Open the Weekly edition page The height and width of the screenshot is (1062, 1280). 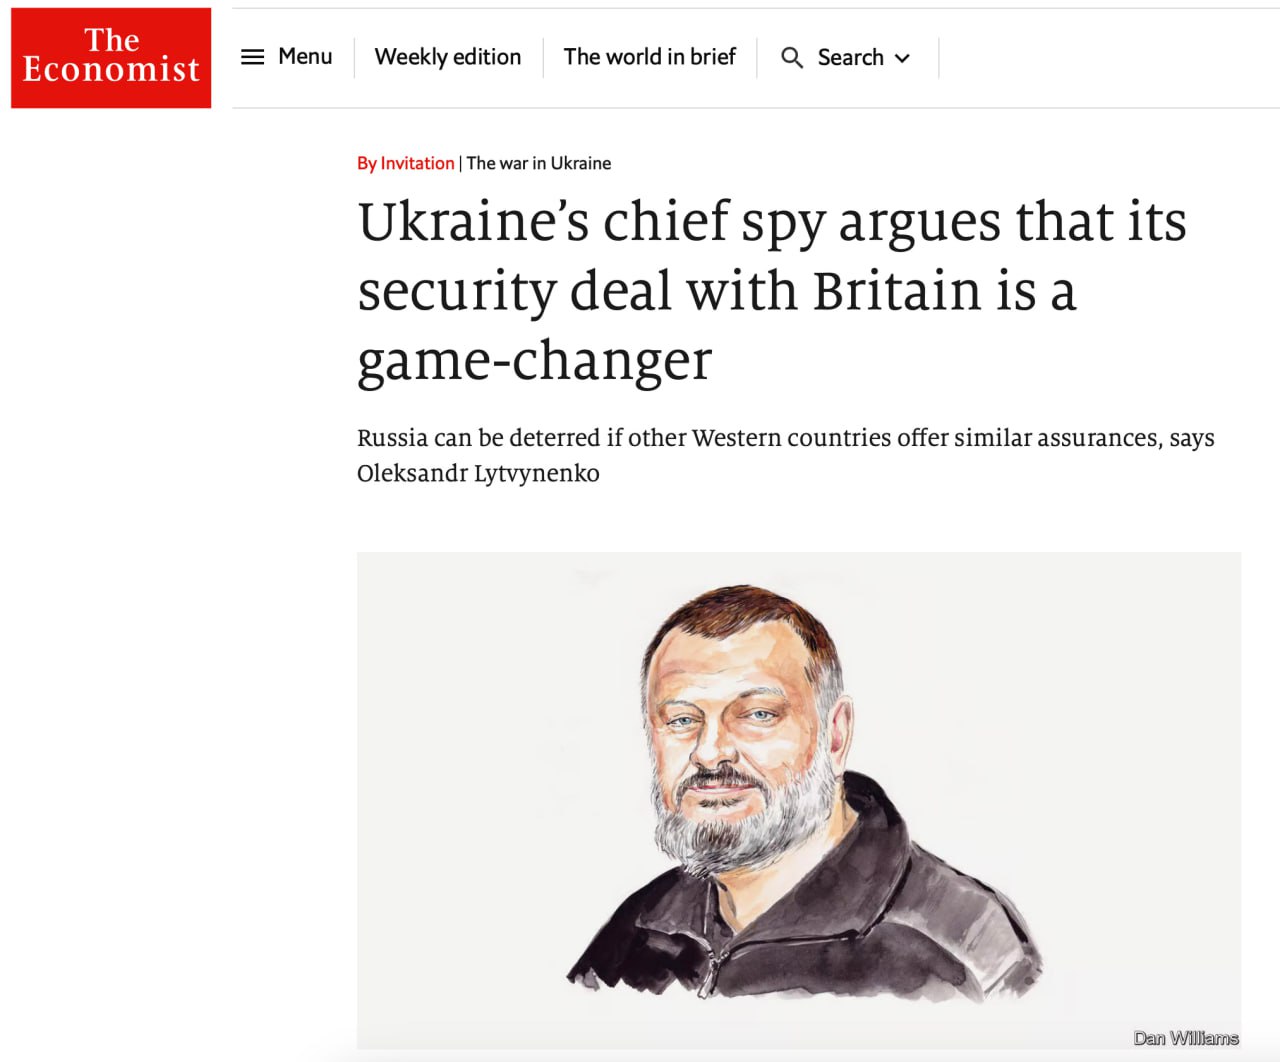448,57
